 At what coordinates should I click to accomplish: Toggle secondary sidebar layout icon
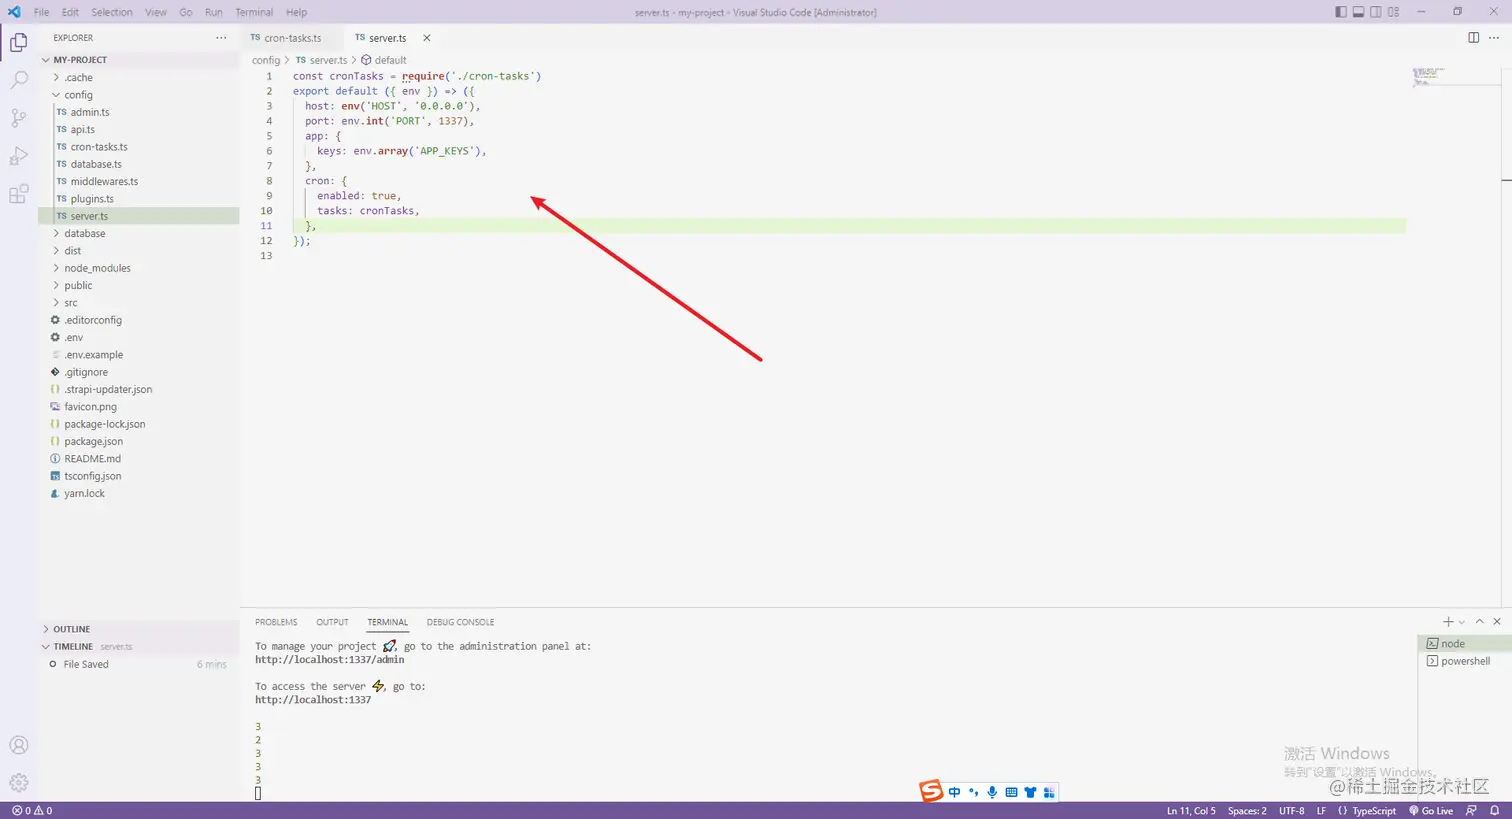click(1376, 12)
